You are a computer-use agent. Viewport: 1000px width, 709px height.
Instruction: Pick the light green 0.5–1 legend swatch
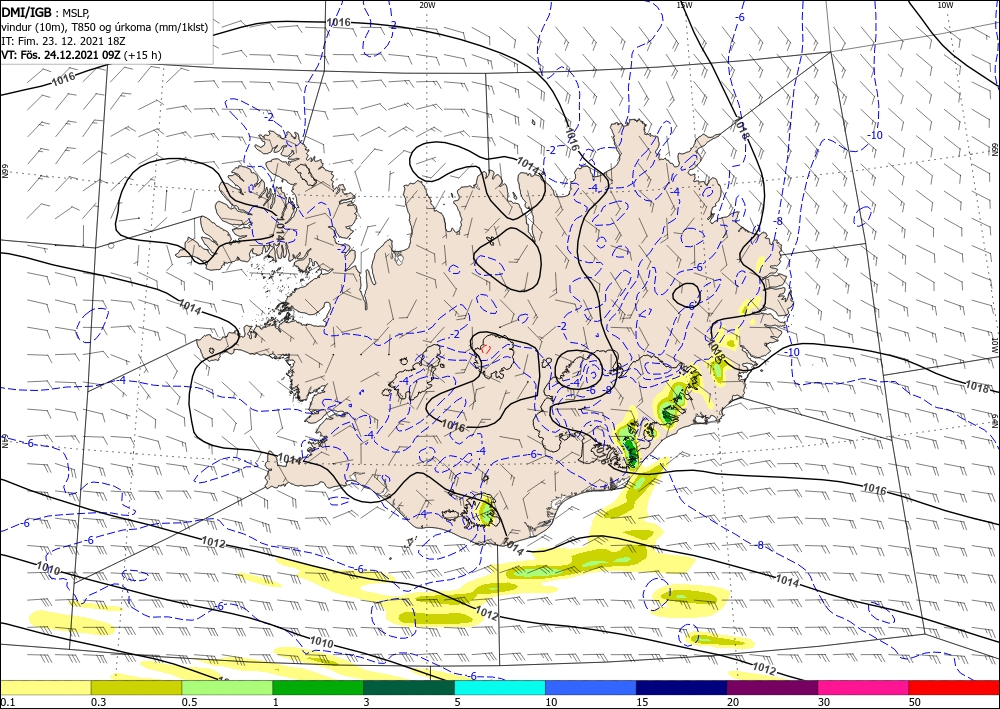tap(227, 687)
